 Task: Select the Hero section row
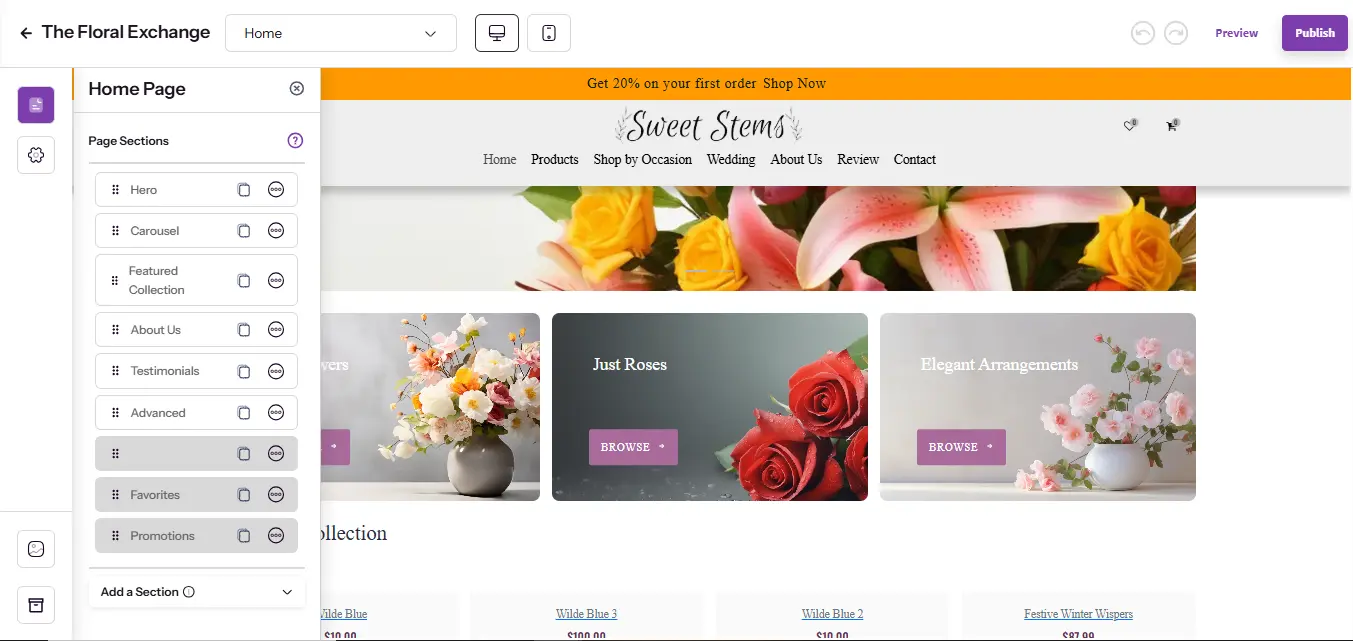coord(196,190)
